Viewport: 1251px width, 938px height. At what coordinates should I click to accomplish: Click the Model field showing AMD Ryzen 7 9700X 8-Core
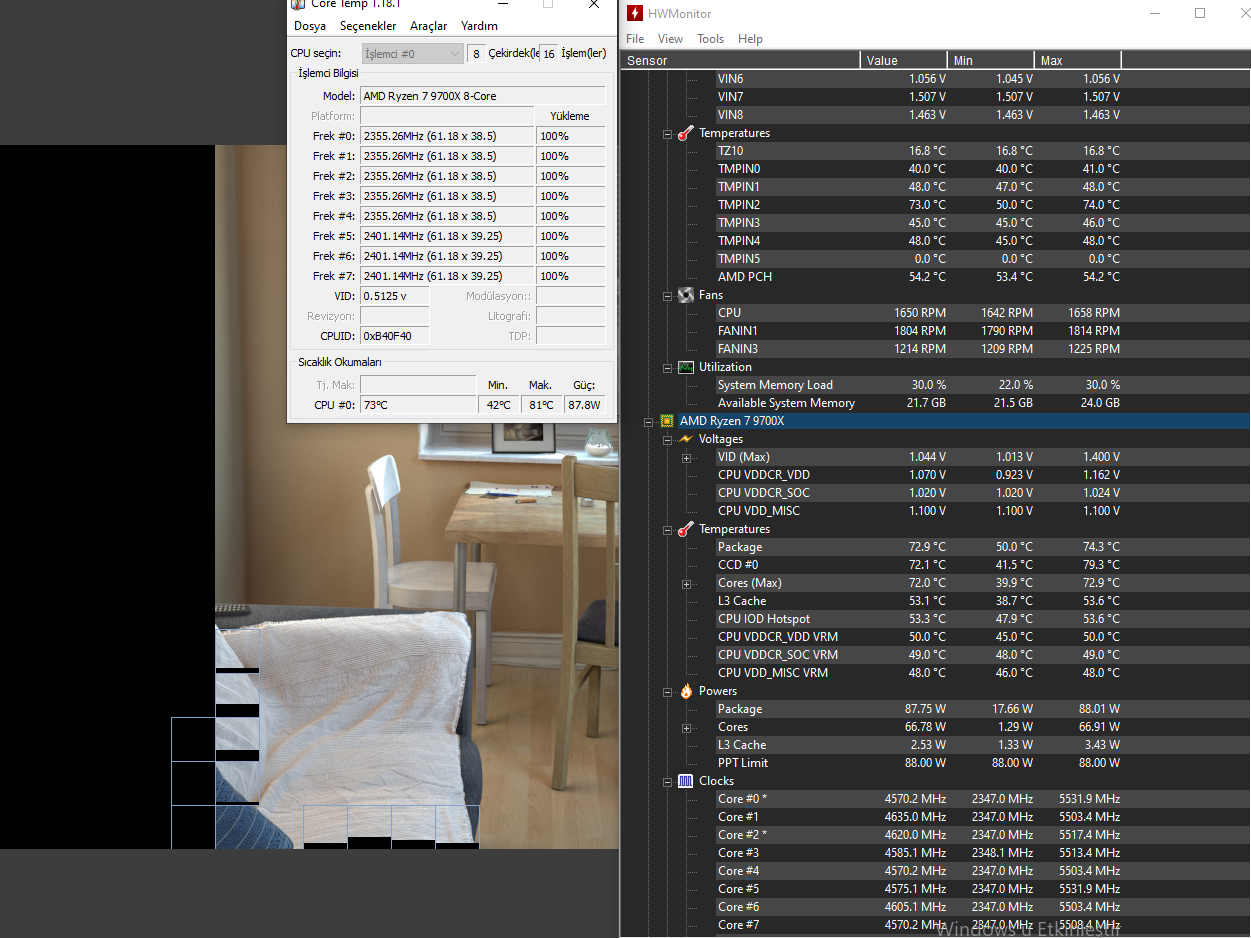483,96
